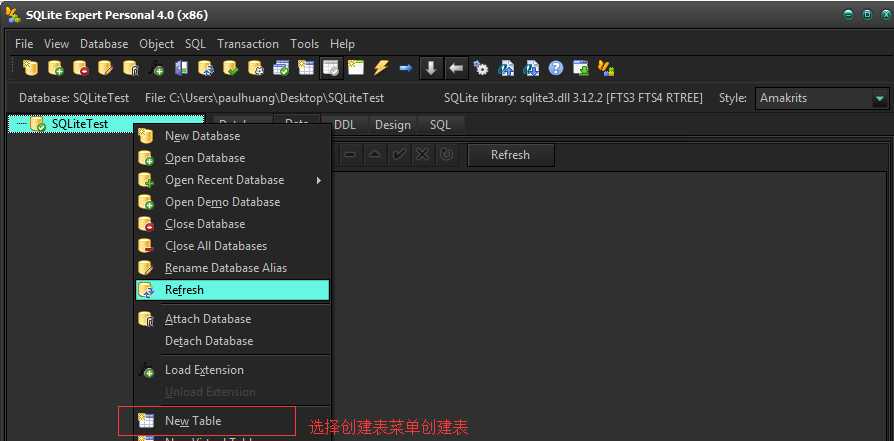Open the Object menu
894x441 pixels.
point(157,43)
